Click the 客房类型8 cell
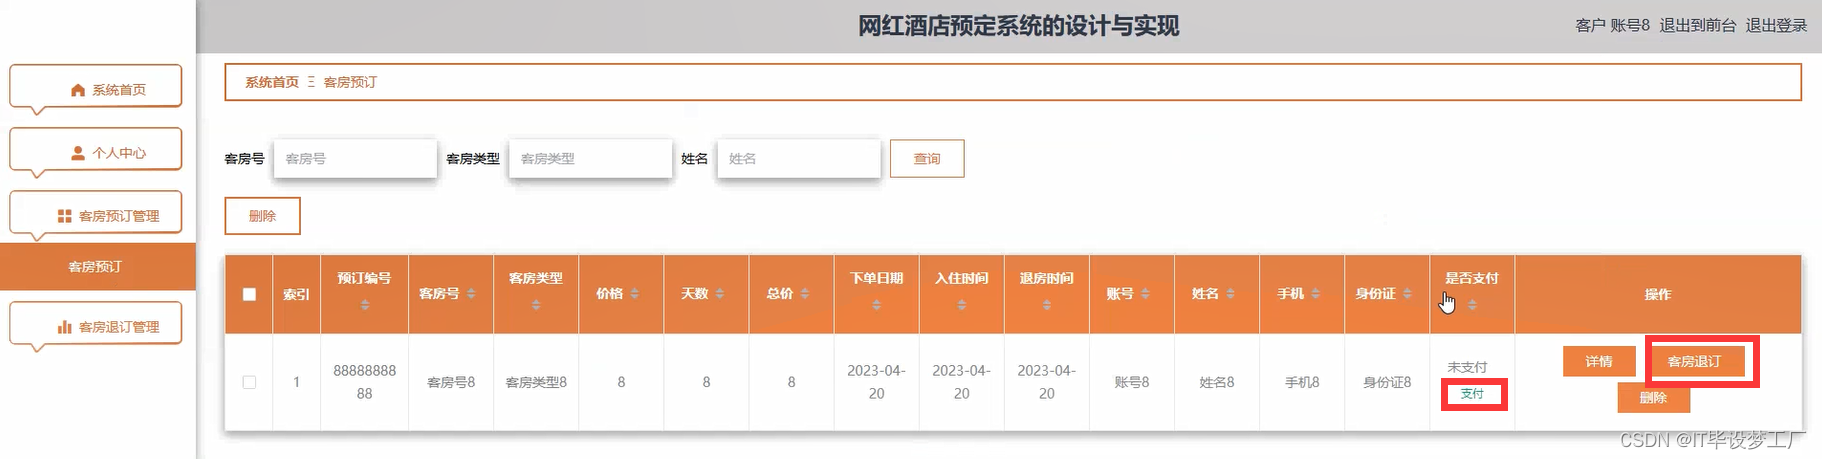This screenshot has height=459, width=1822. [x=536, y=382]
